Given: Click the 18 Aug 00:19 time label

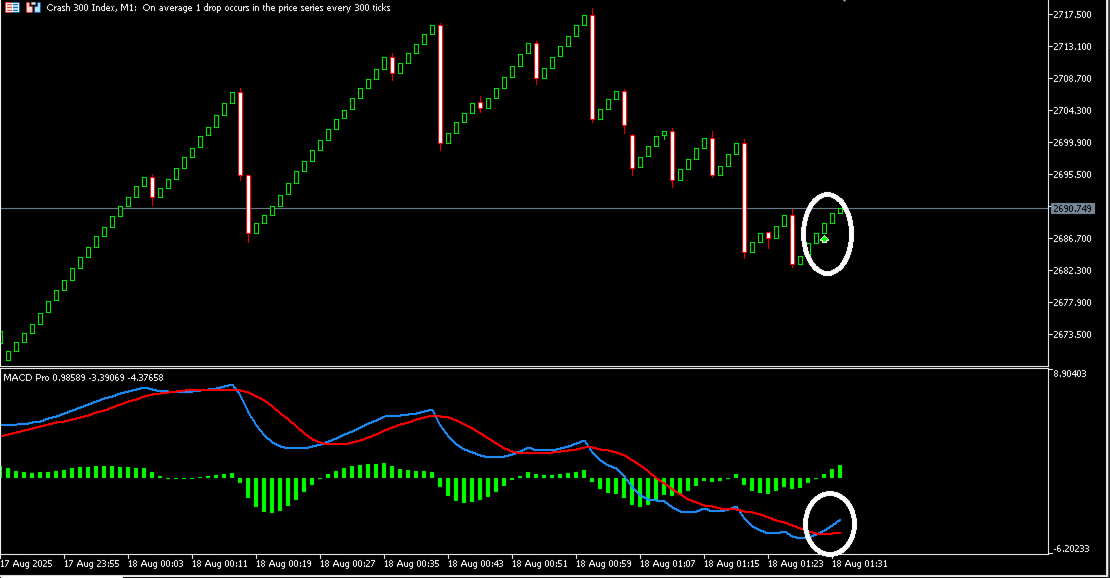Looking at the screenshot, I should 283,564.
